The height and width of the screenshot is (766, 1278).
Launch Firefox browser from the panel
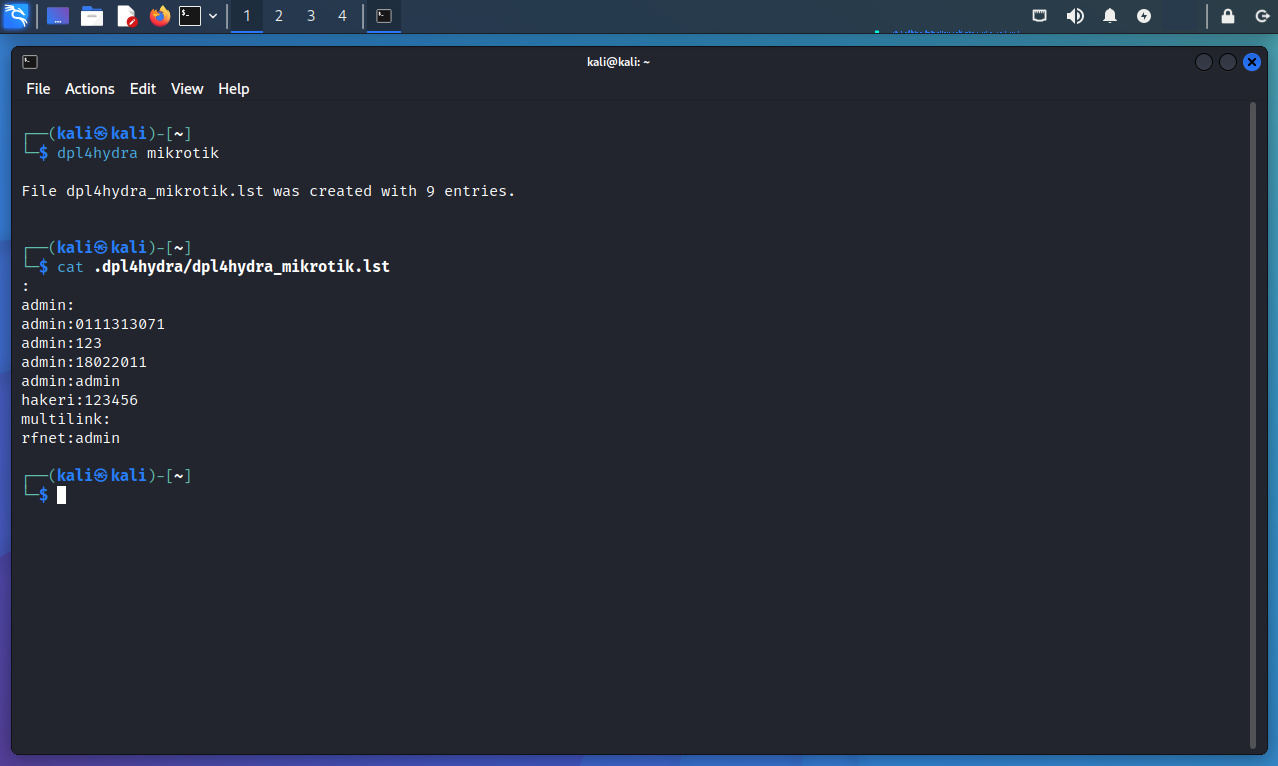[159, 16]
